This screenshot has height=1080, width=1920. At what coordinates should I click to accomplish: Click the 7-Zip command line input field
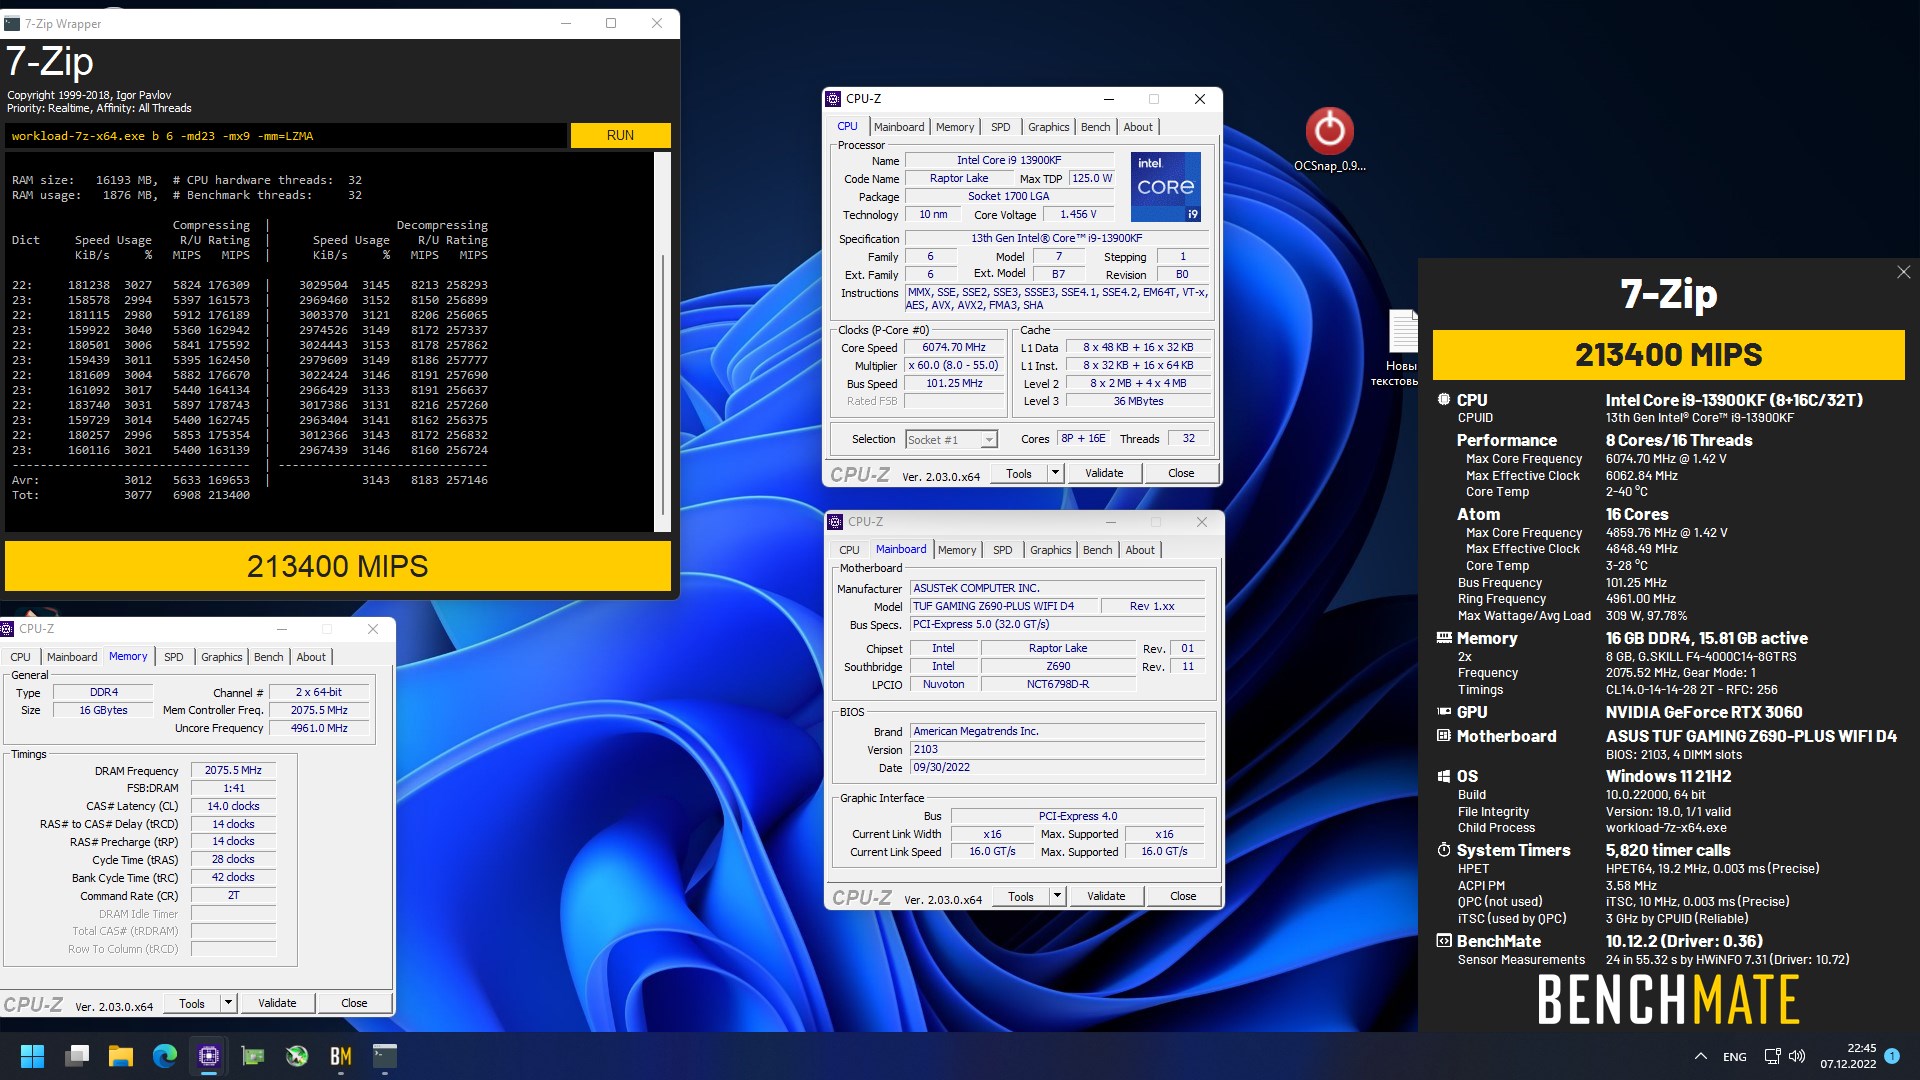286,136
